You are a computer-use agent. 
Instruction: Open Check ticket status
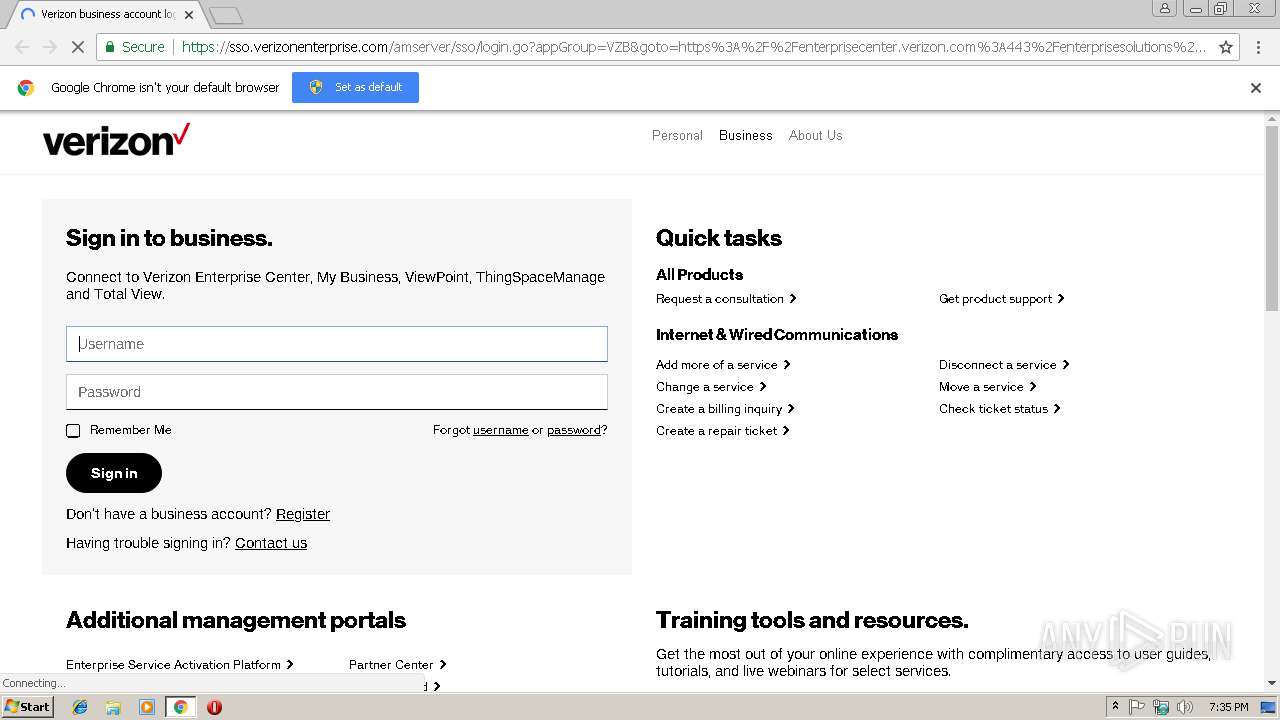pyautogui.click(x=1000, y=409)
